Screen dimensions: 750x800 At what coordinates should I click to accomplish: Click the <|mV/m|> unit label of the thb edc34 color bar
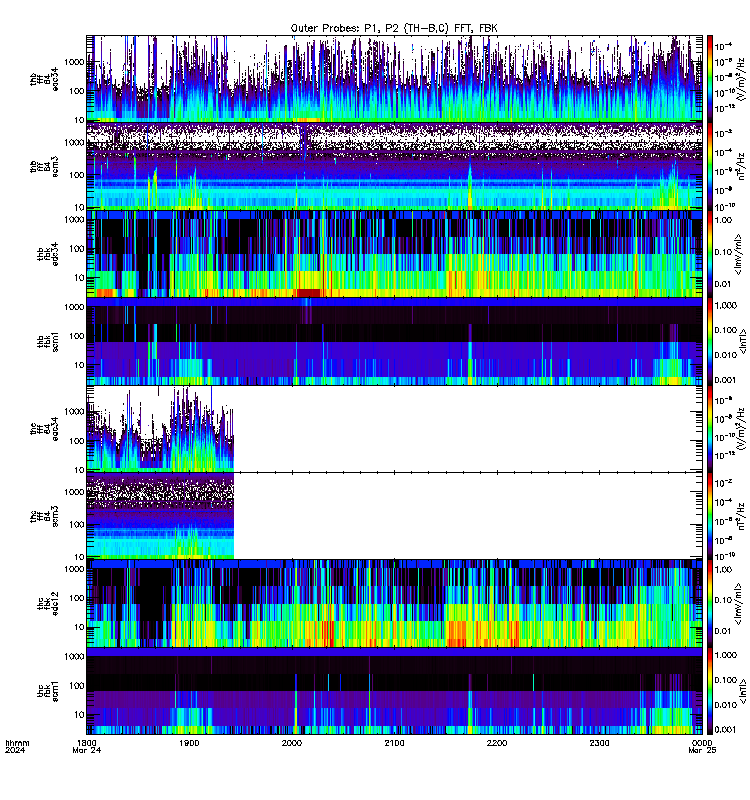[738, 254]
